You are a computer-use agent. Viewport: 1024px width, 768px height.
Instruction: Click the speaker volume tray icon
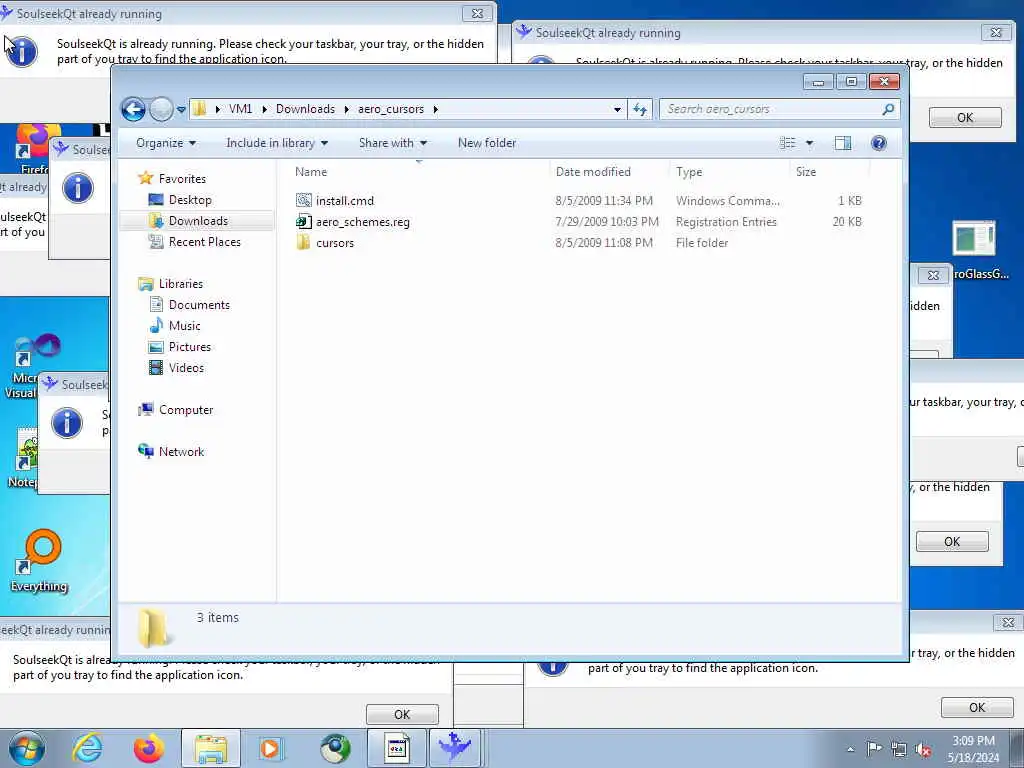pyautogui.click(x=923, y=750)
